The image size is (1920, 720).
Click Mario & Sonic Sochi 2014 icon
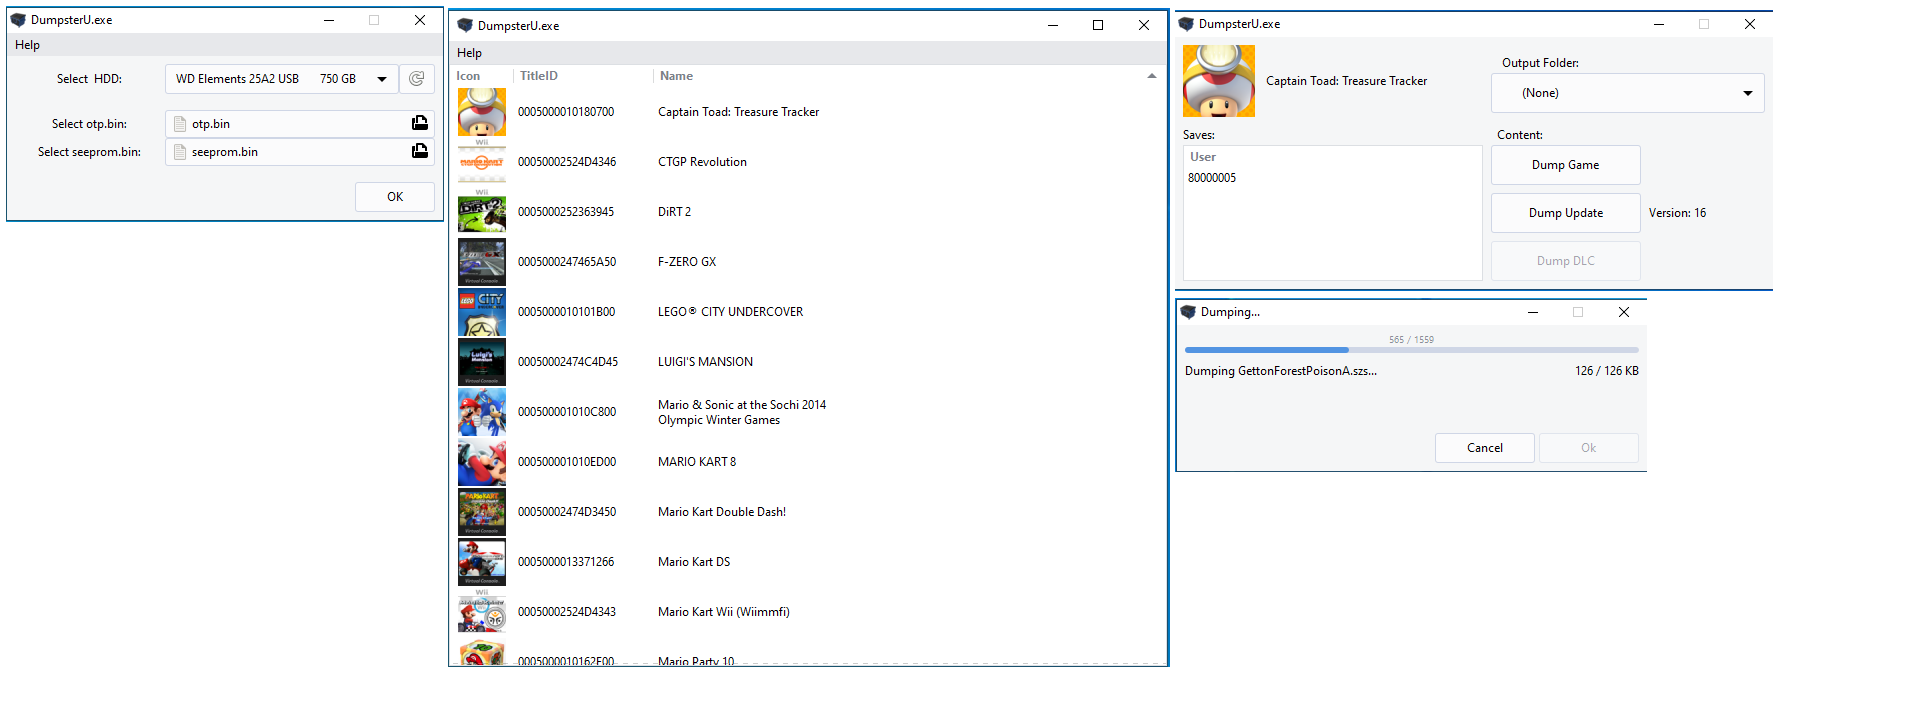click(x=482, y=412)
